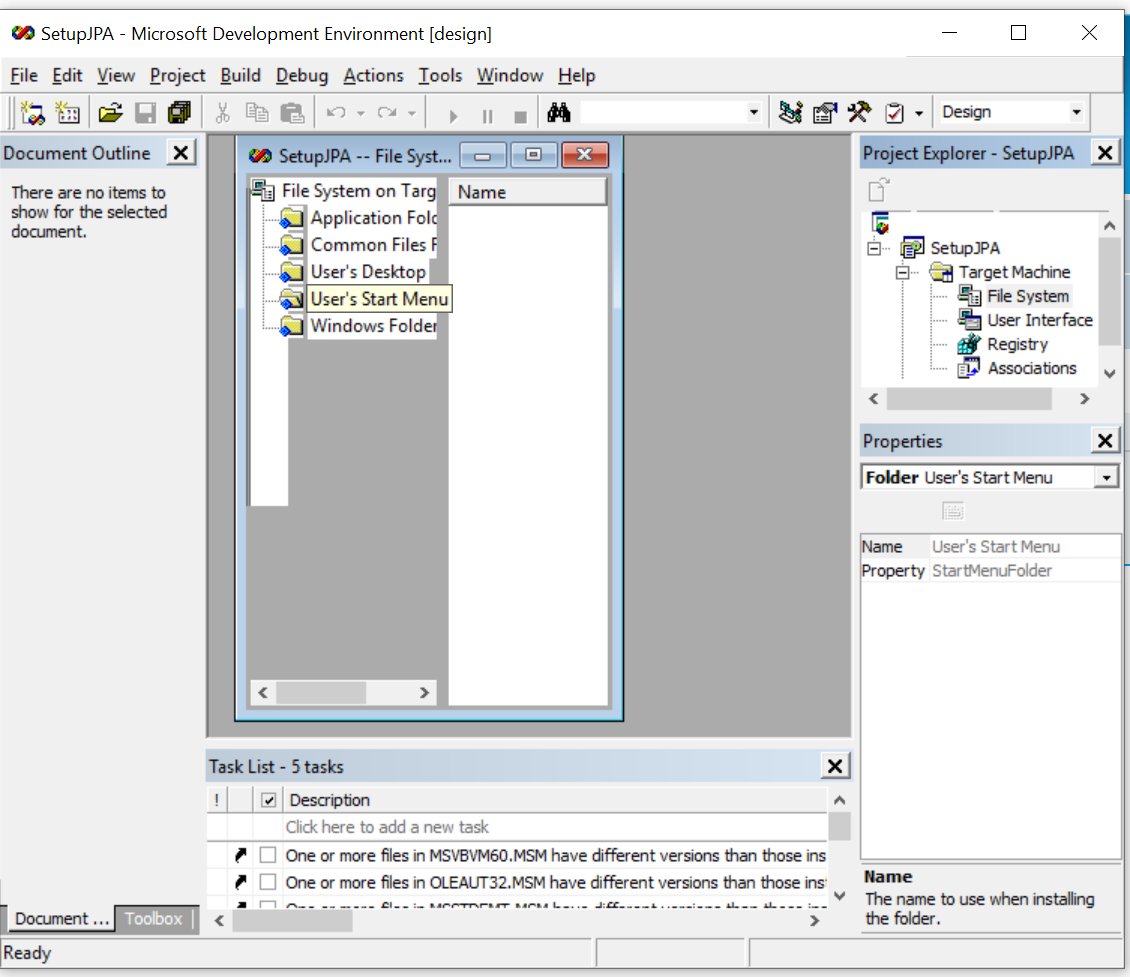The height and width of the screenshot is (977, 1130).
Task: Open the Properties Window toolbar icon
Action: [824, 112]
